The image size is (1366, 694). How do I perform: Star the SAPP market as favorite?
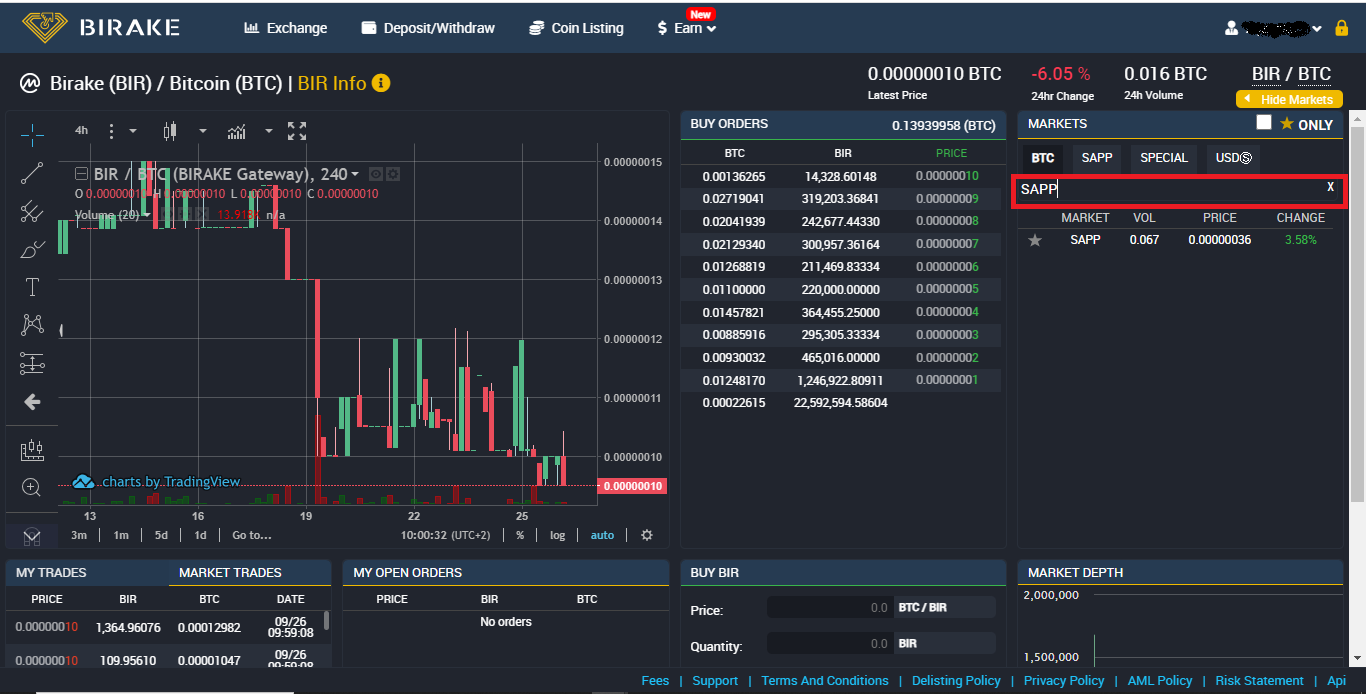tap(1035, 240)
